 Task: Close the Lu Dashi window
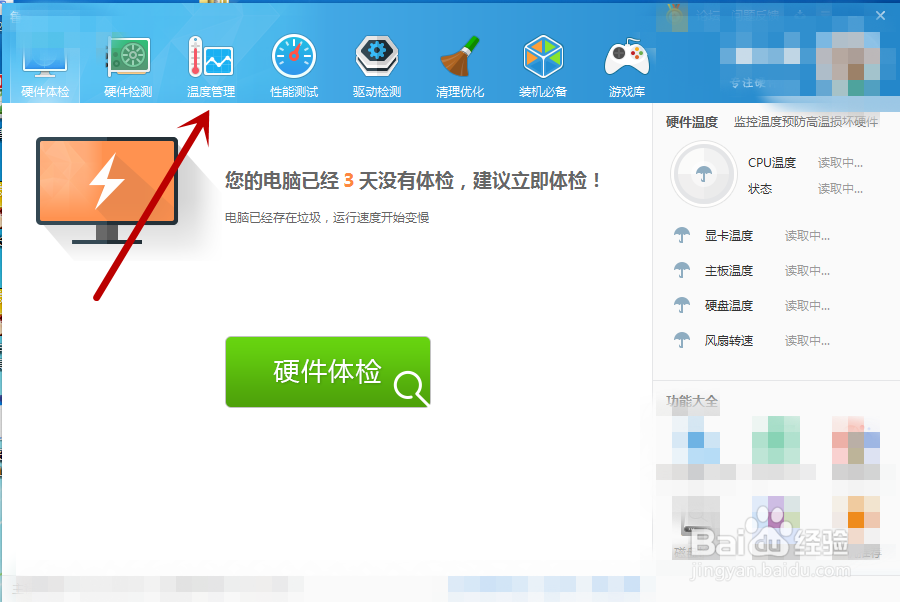tap(880, 15)
